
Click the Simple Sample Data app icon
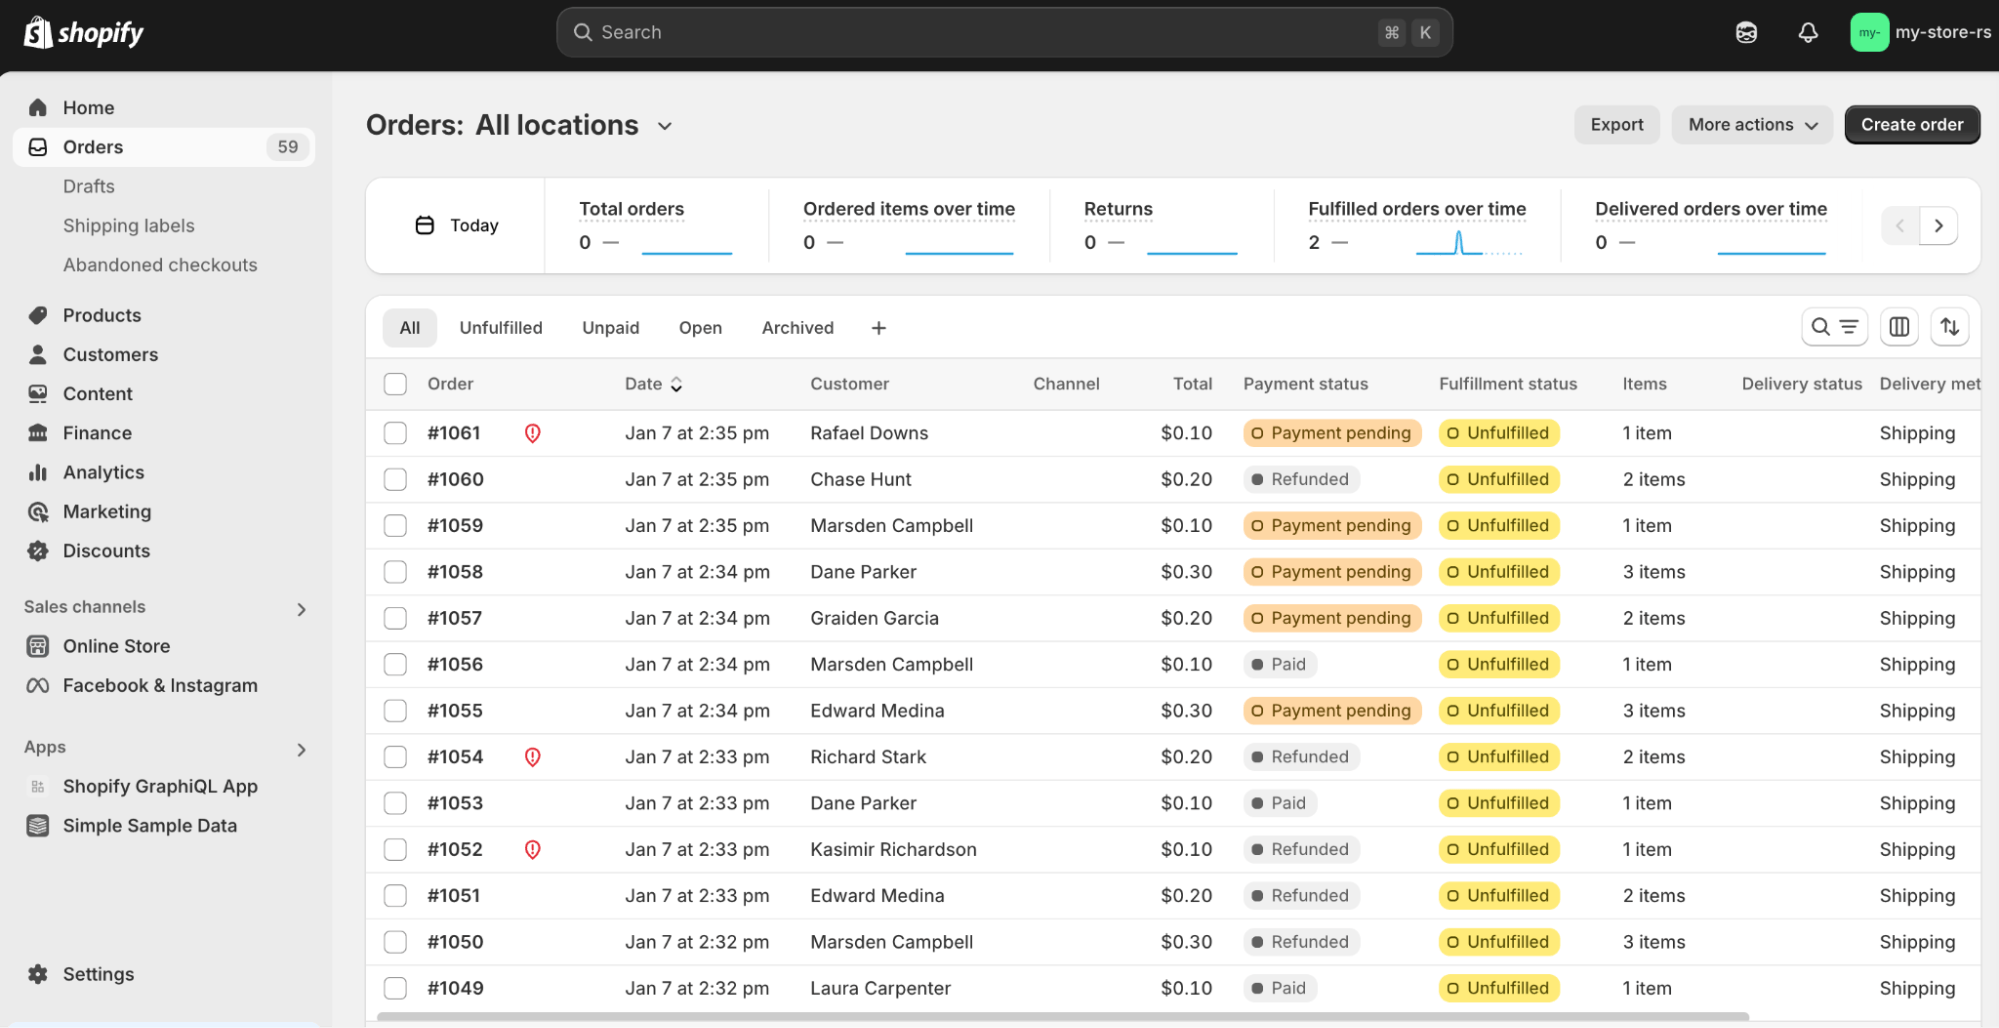38,826
